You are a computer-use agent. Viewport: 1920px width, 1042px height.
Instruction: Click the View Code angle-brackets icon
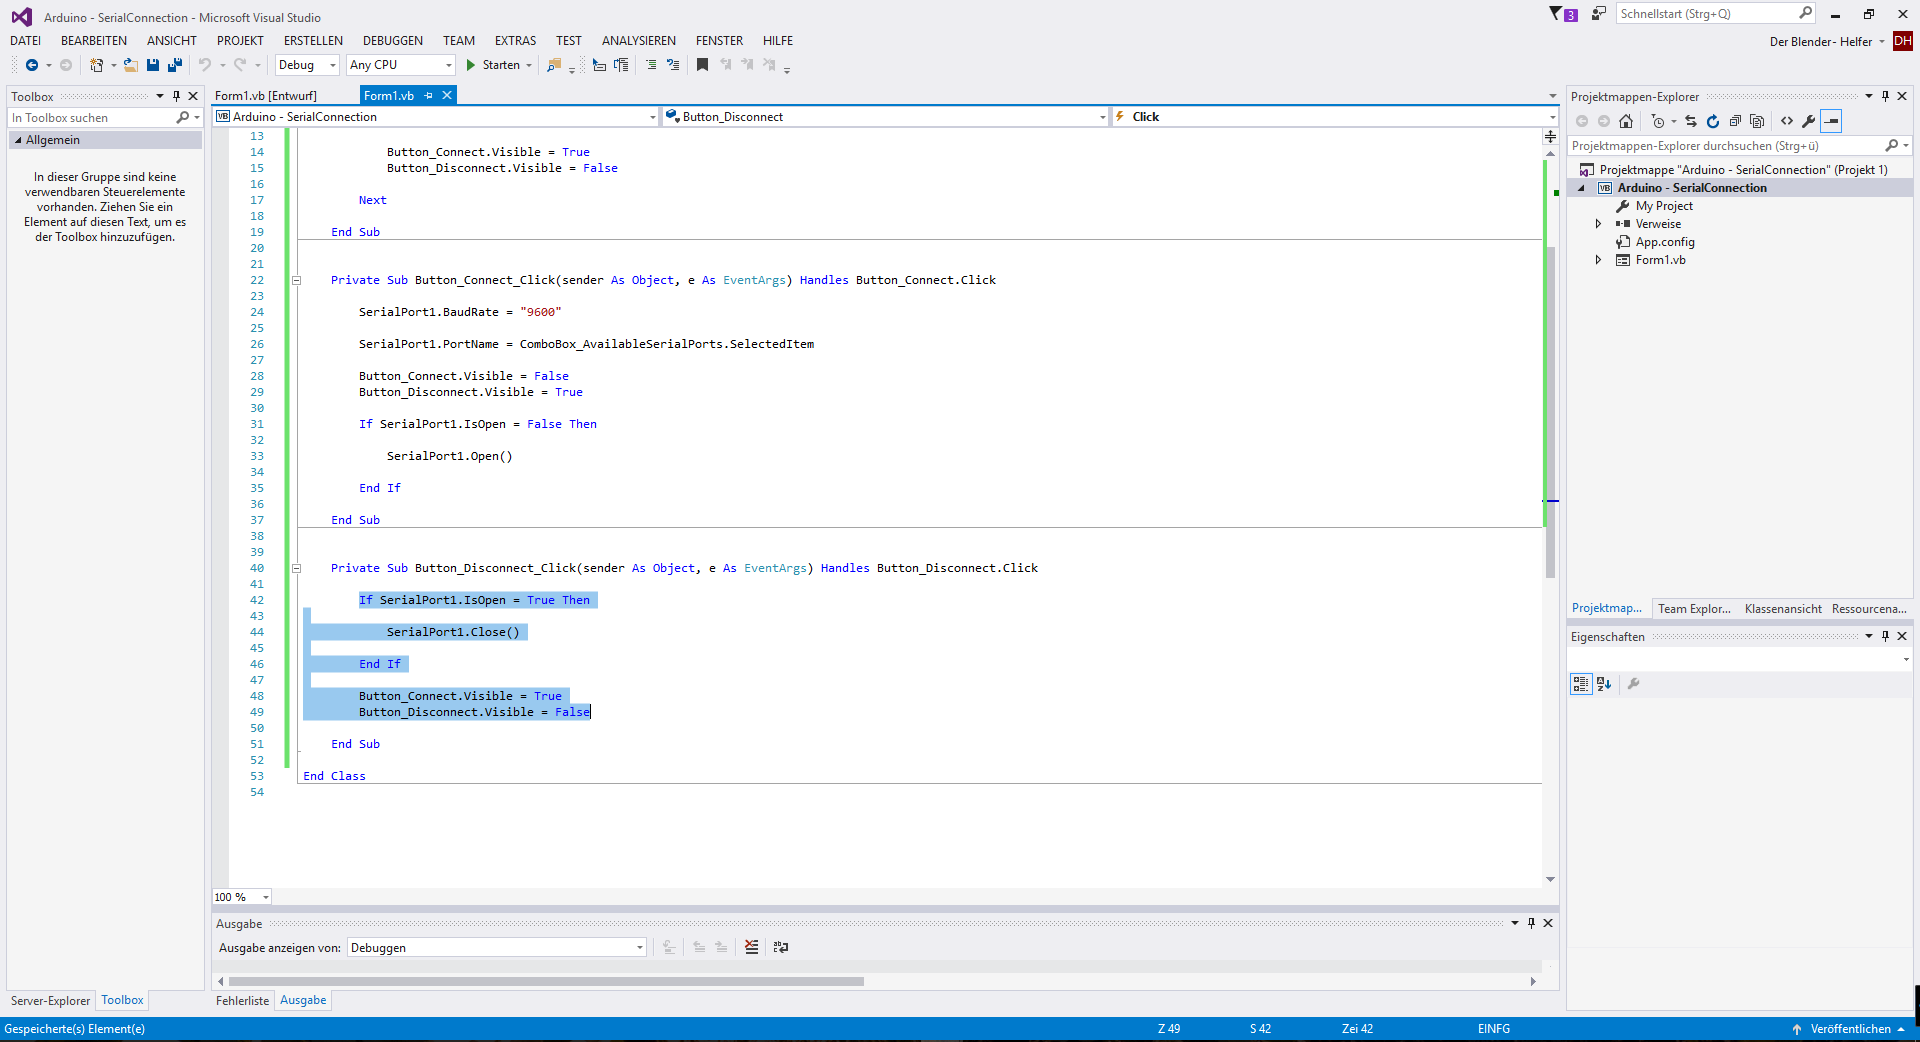(x=1787, y=121)
